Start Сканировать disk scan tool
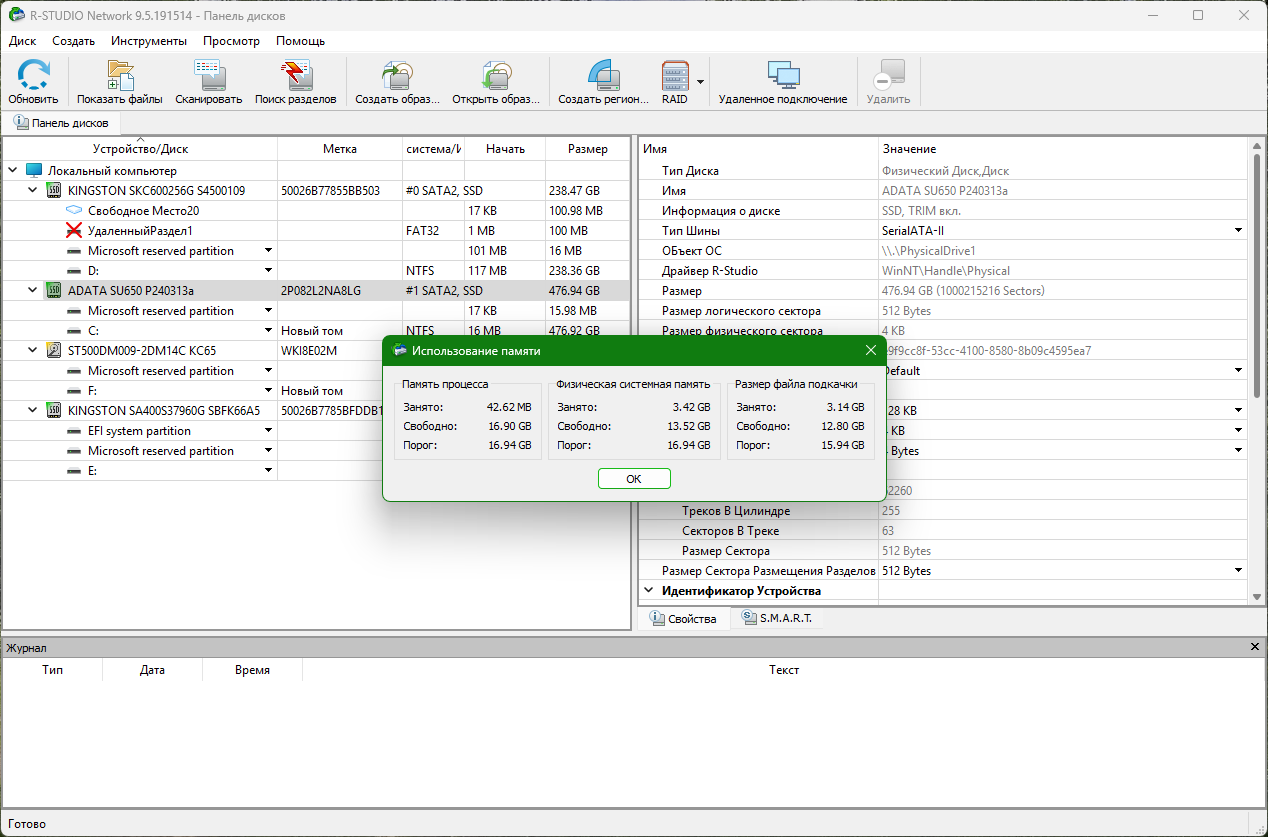 pos(208,81)
